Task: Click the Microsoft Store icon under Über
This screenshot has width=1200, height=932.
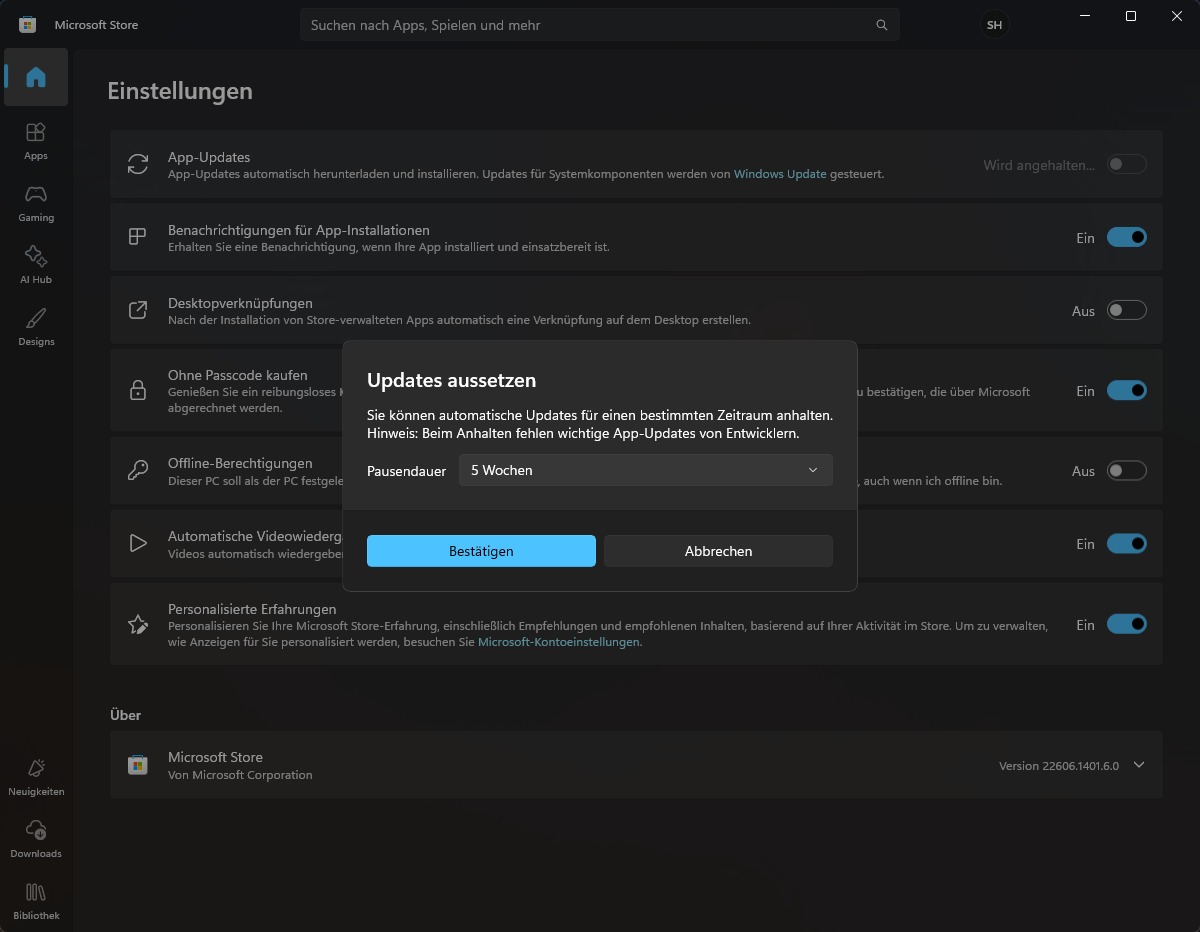Action: click(138, 765)
